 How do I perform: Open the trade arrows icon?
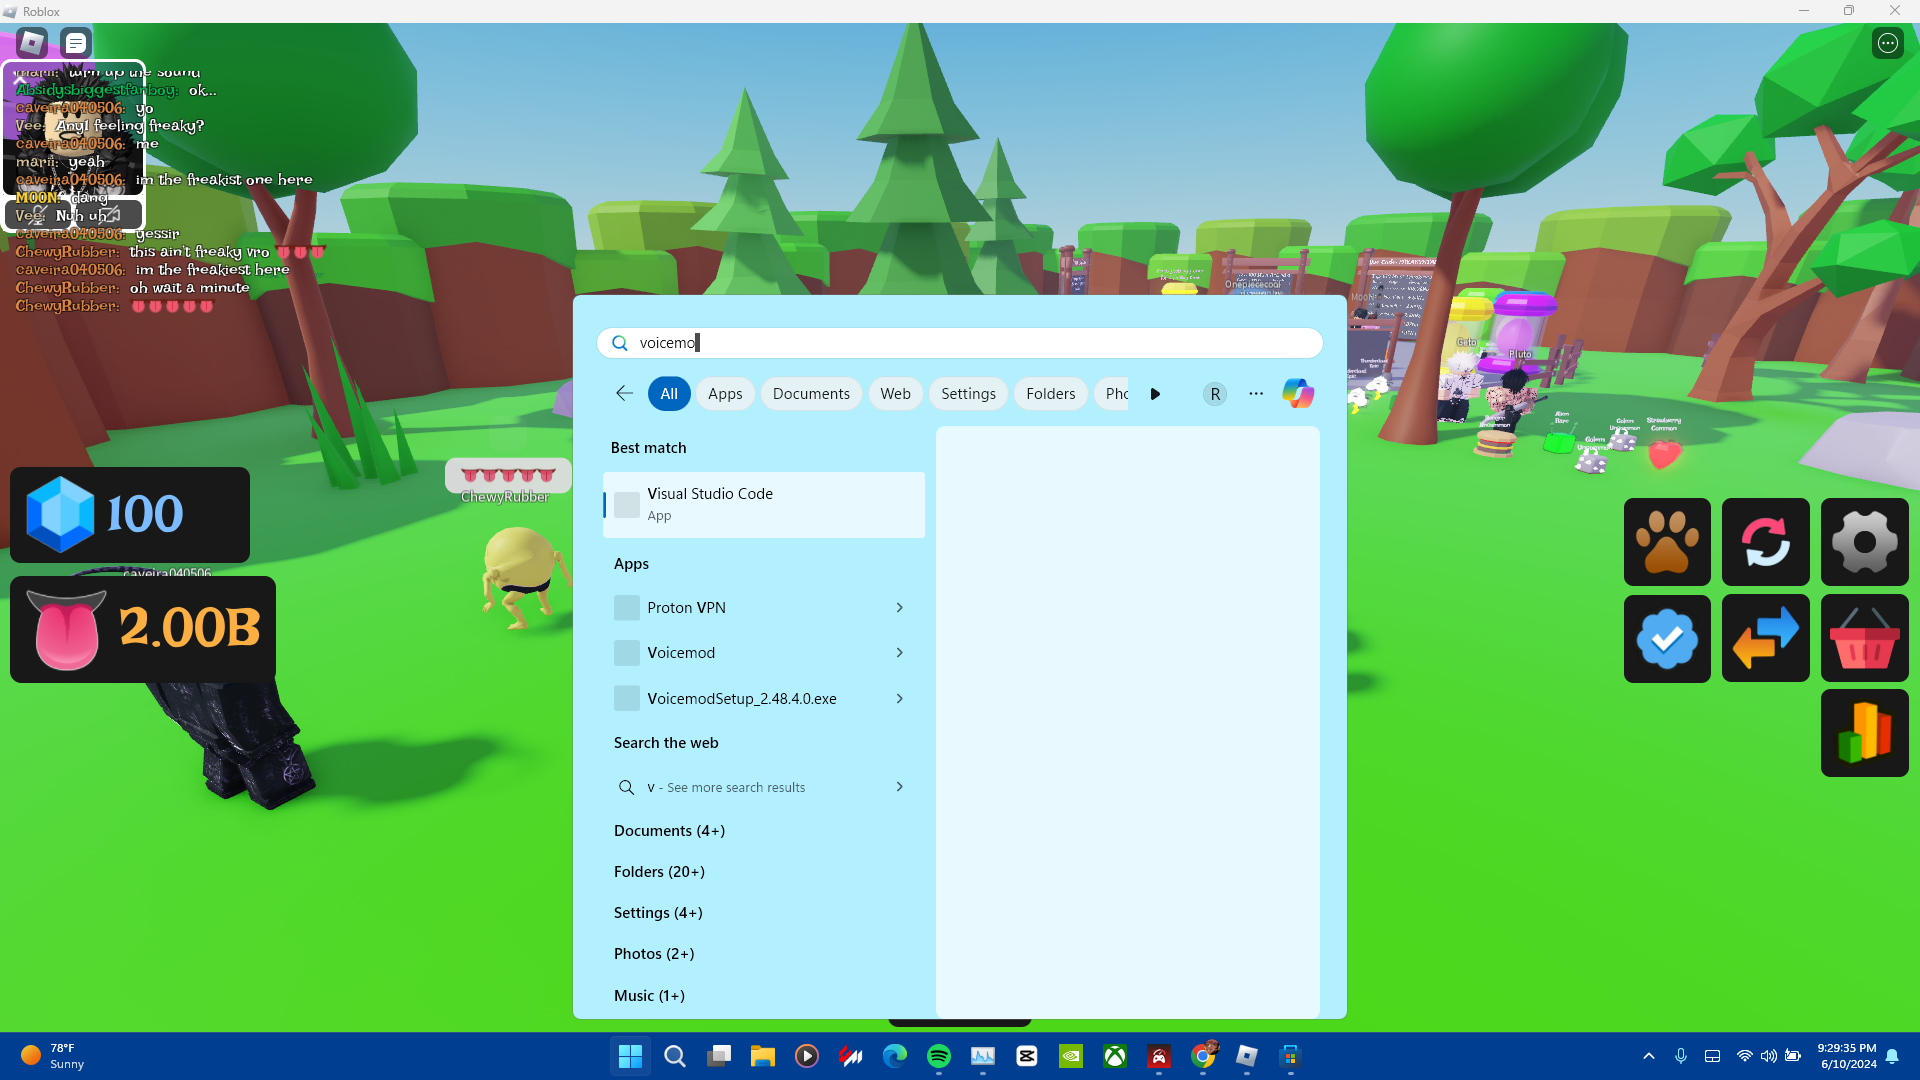[x=1765, y=639]
